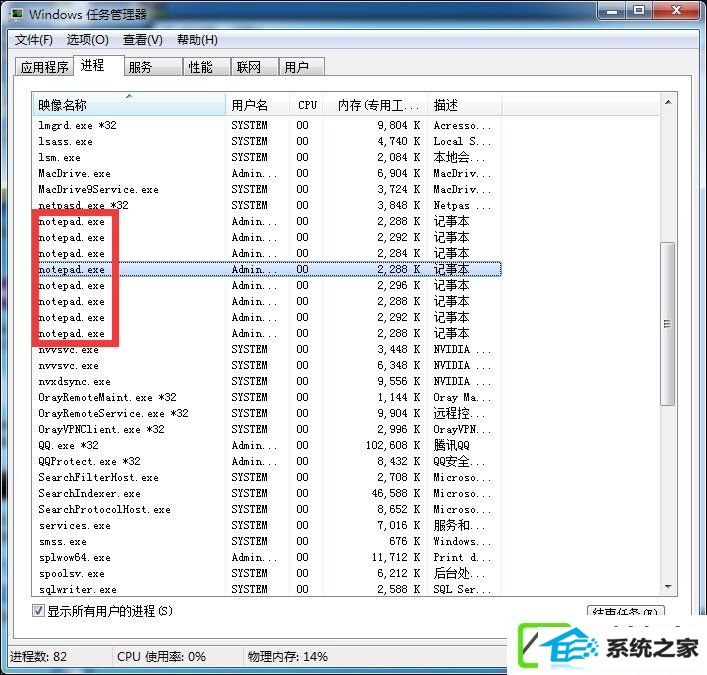This screenshot has height=675, width=707.
Task: Select the splwow64.exe process
Action: [x=267, y=558]
